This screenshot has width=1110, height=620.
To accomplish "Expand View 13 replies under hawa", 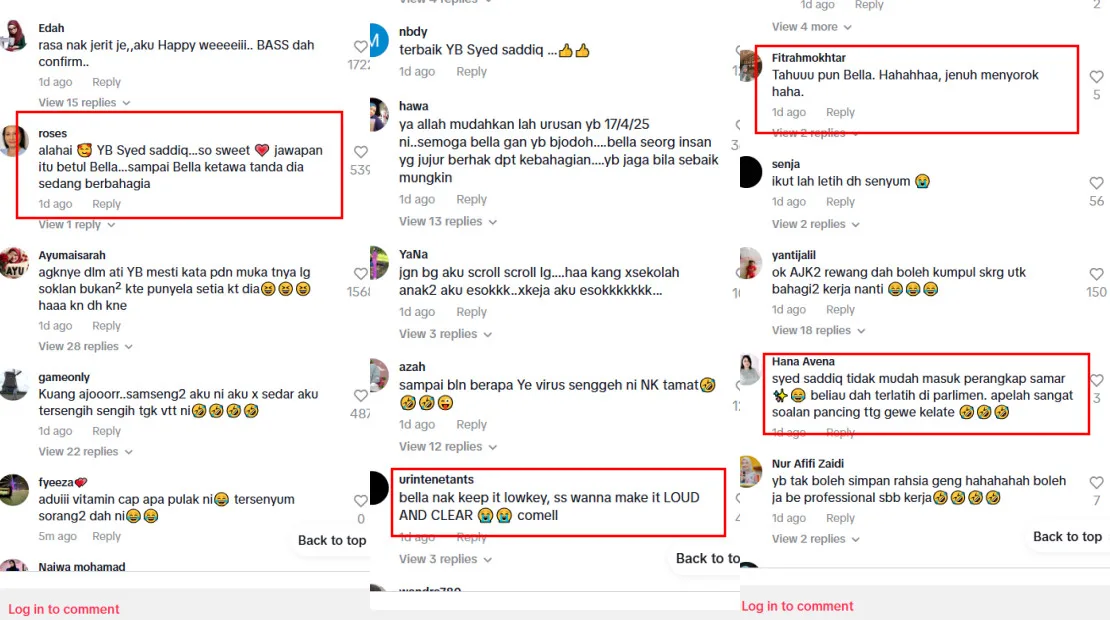I will (x=447, y=222).
